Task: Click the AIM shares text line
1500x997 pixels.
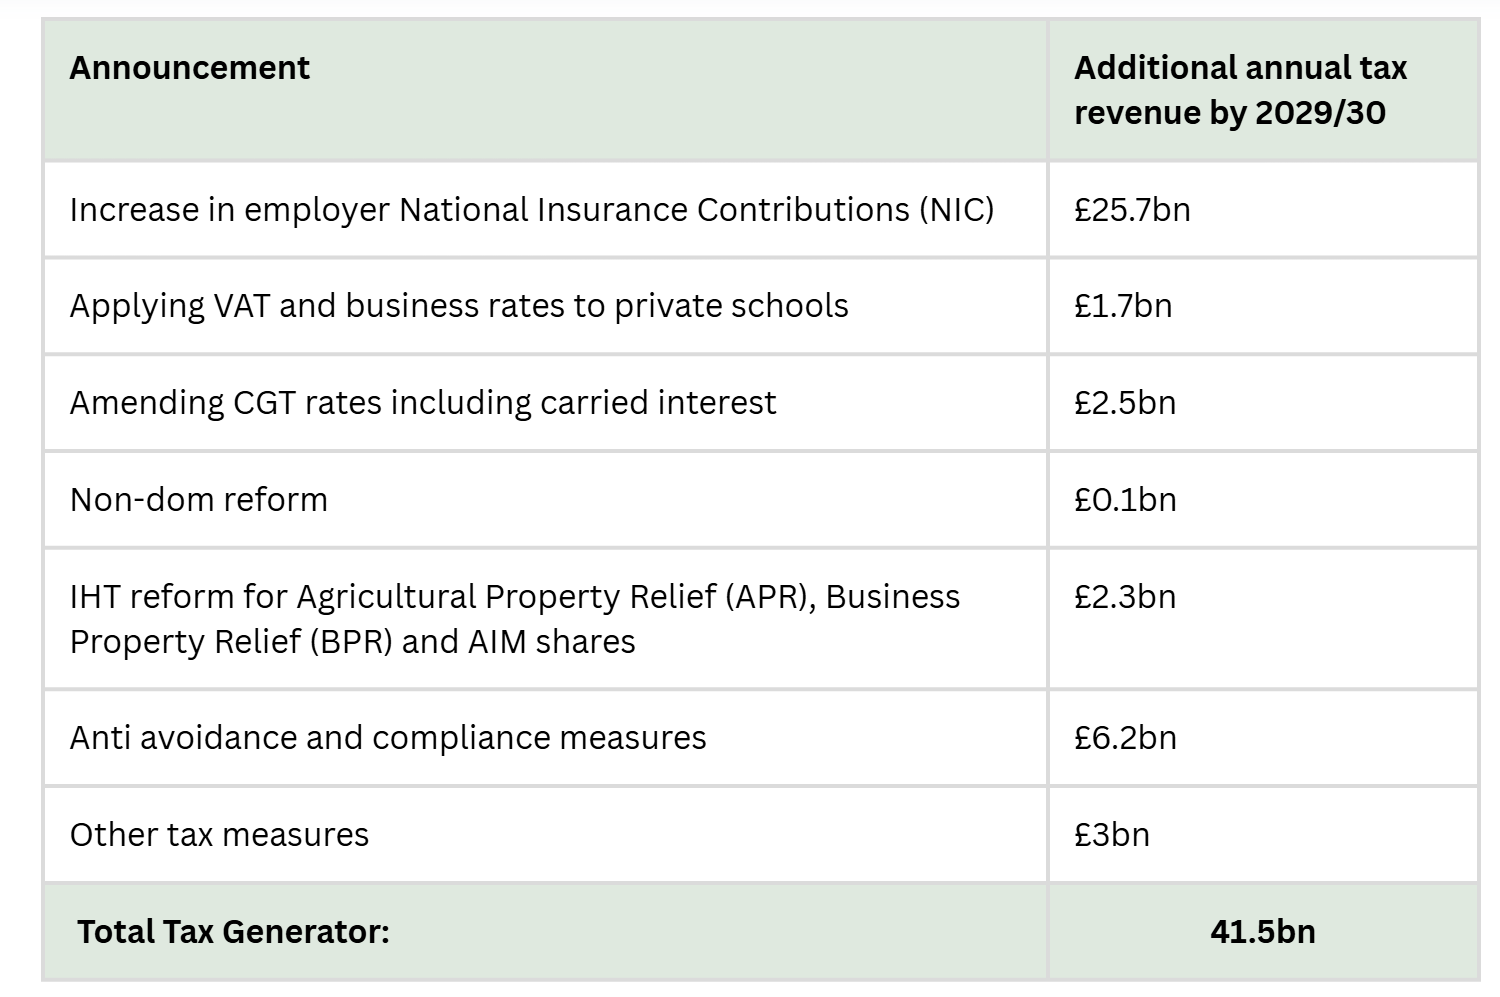Action: click(x=352, y=642)
